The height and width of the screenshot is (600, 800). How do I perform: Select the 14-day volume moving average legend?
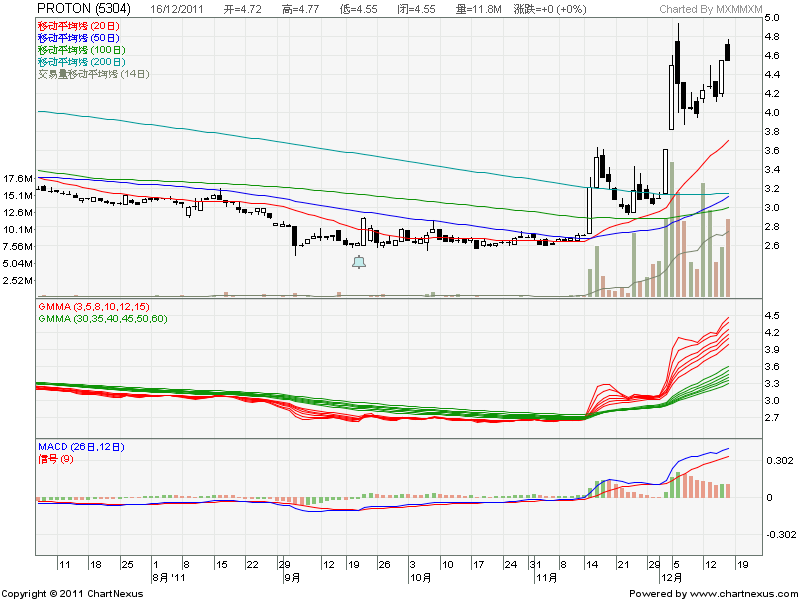pos(93,74)
